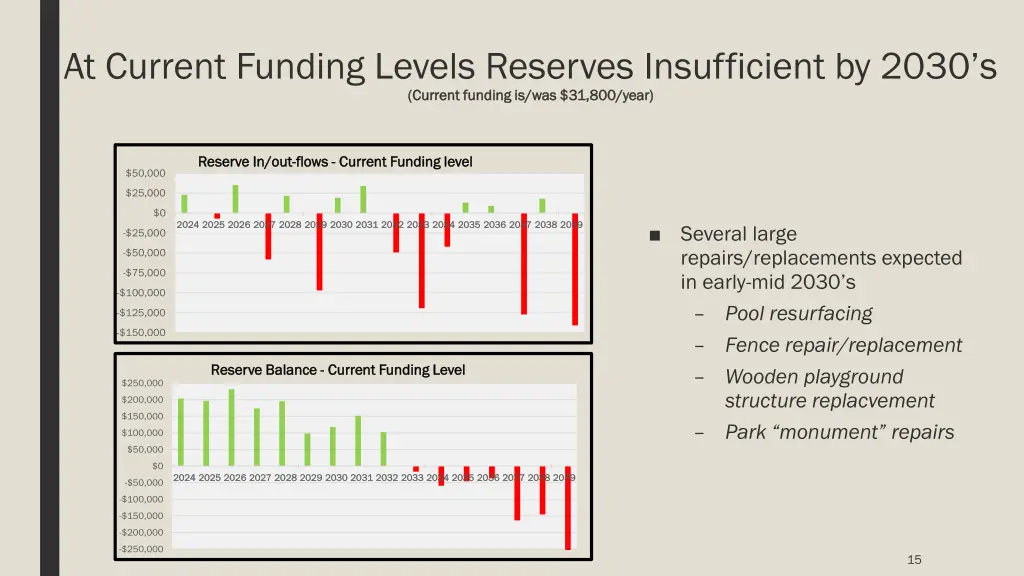Screen dimensions: 1024x576
Task: Click the $100,000 axis label in the Reserve Balance chart
Action: coord(142,432)
